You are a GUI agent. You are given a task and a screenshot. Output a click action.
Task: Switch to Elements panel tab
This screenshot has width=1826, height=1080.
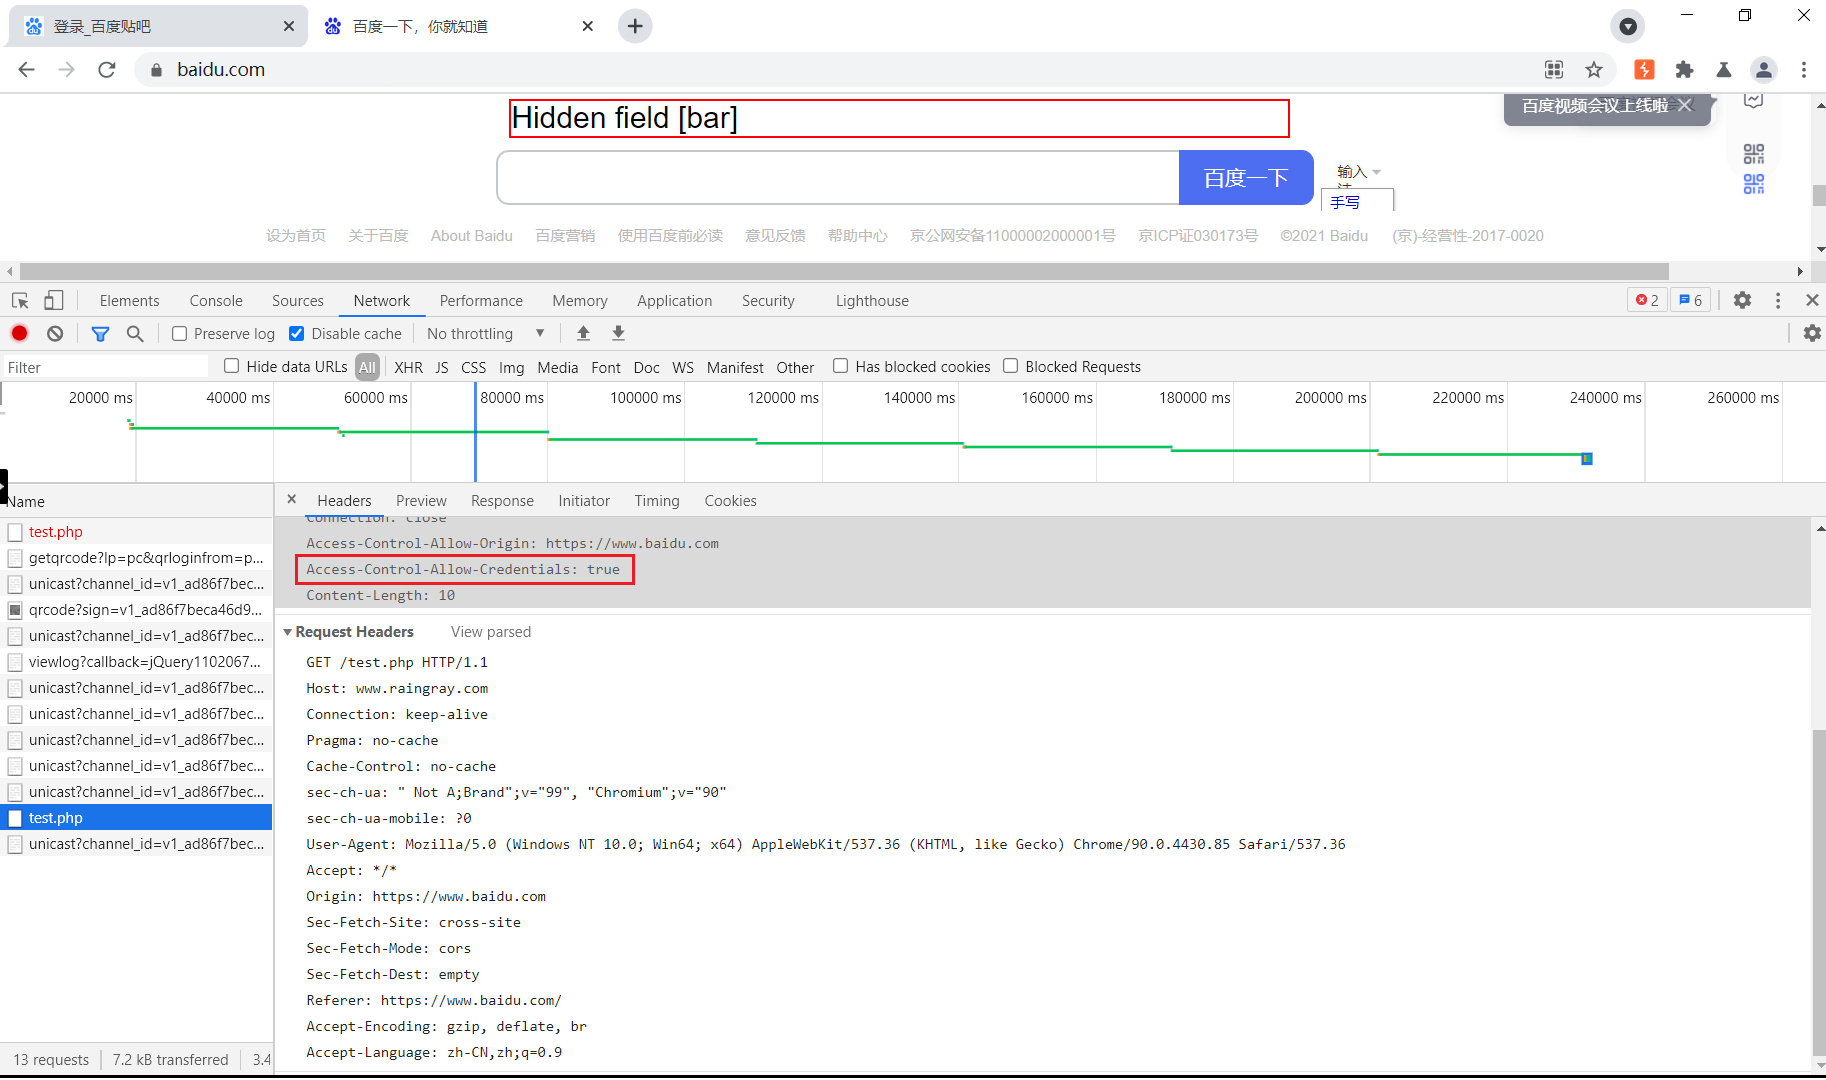click(129, 300)
